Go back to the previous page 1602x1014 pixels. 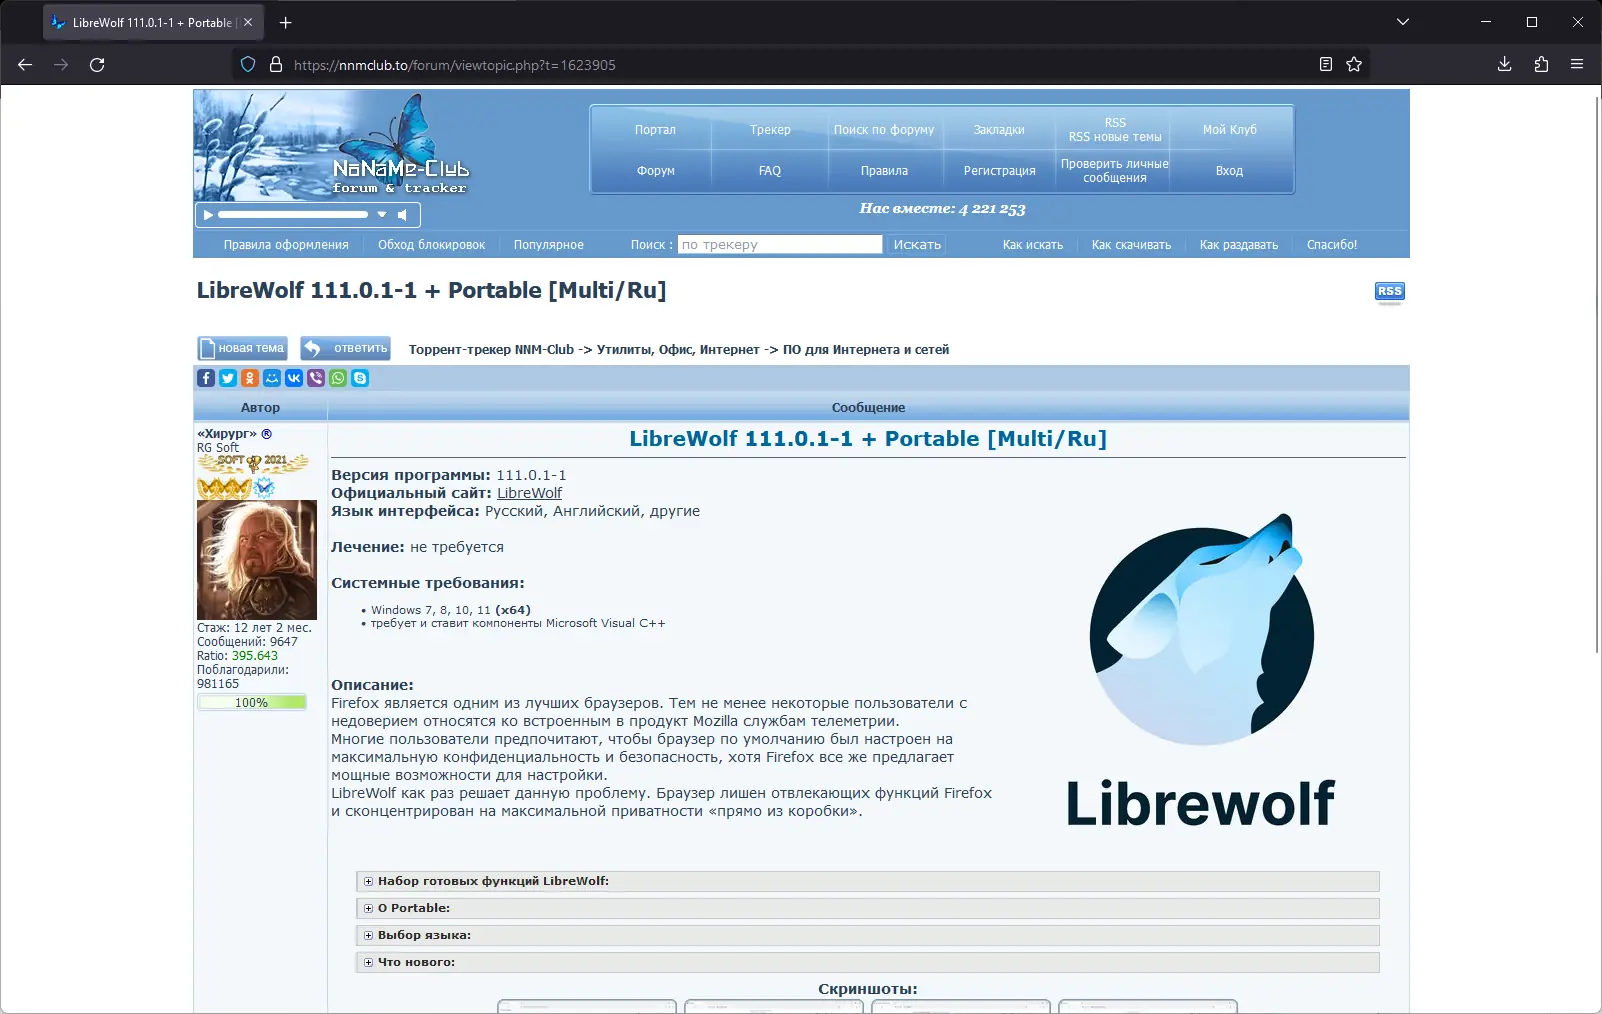click(25, 65)
